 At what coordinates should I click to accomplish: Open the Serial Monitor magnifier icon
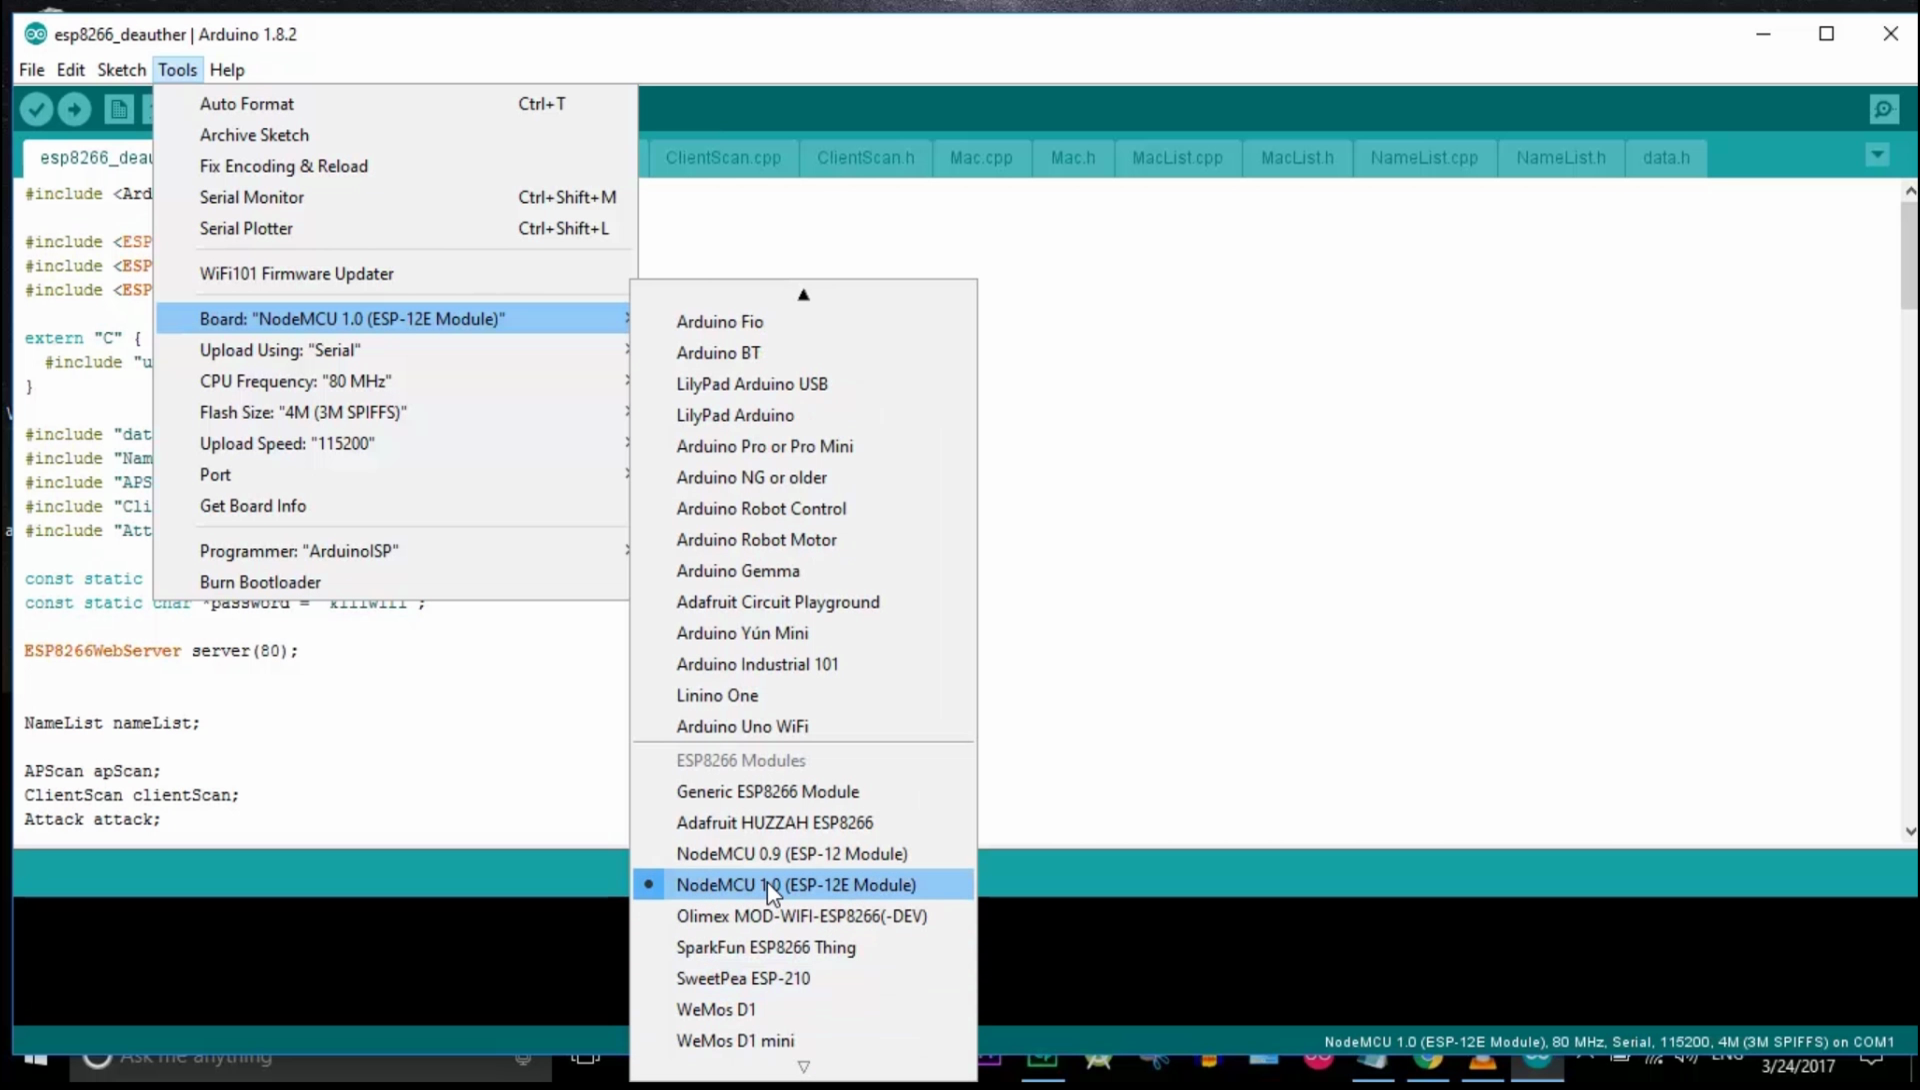point(1884,109)
